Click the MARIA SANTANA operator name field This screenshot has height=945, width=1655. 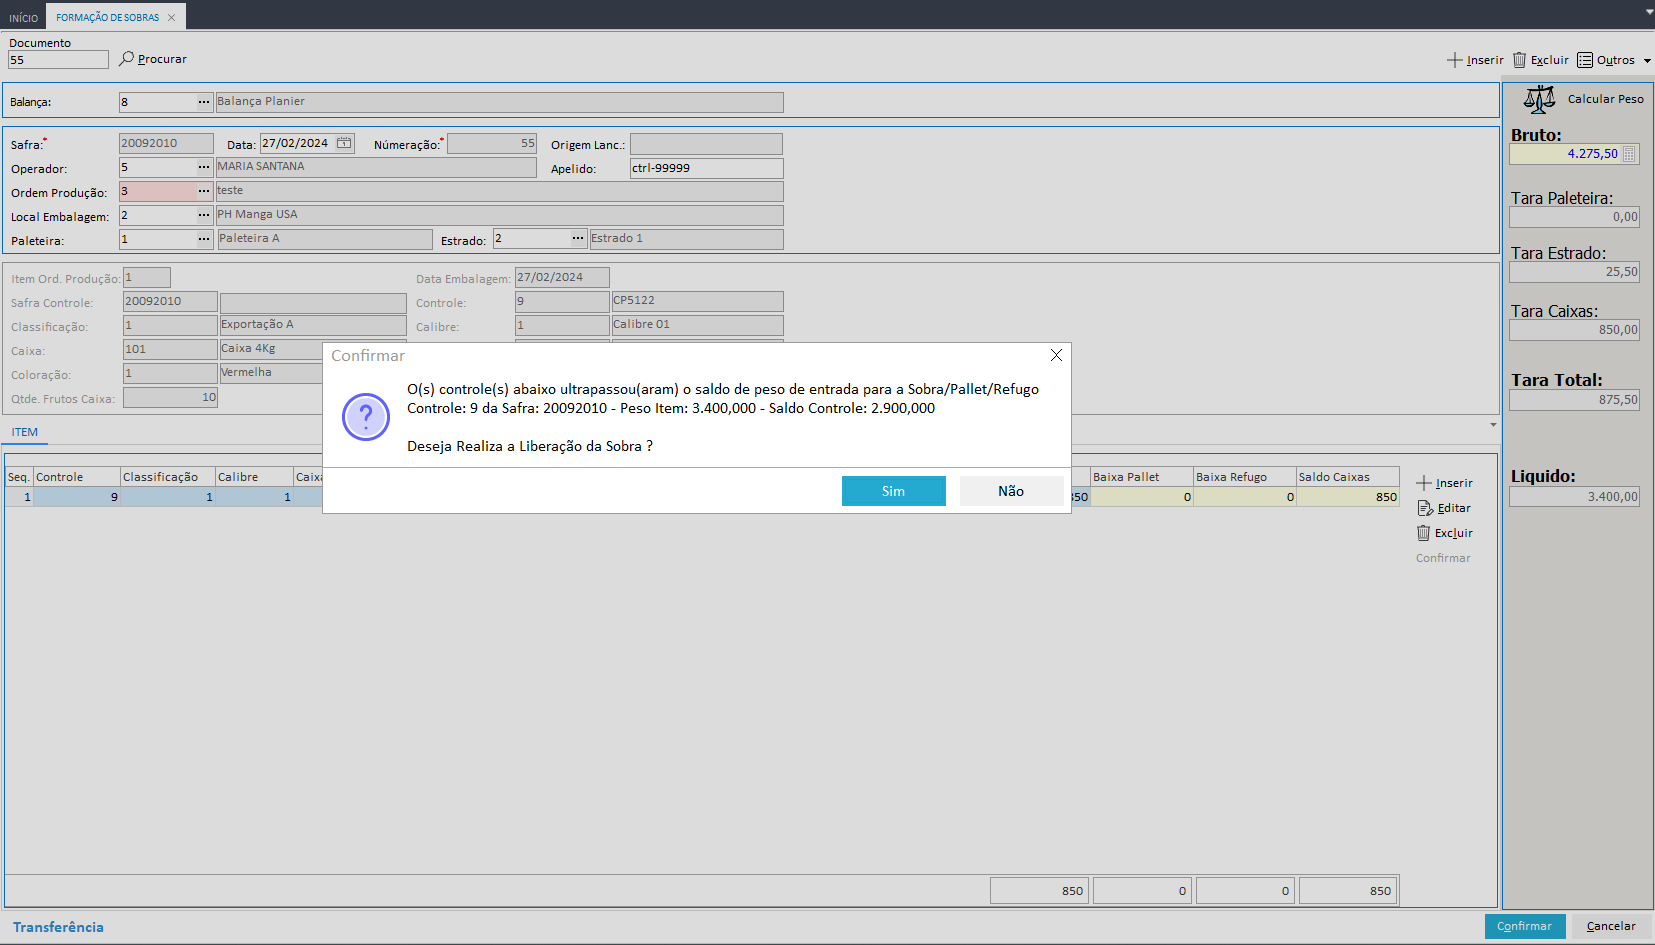tap(376, 167)
